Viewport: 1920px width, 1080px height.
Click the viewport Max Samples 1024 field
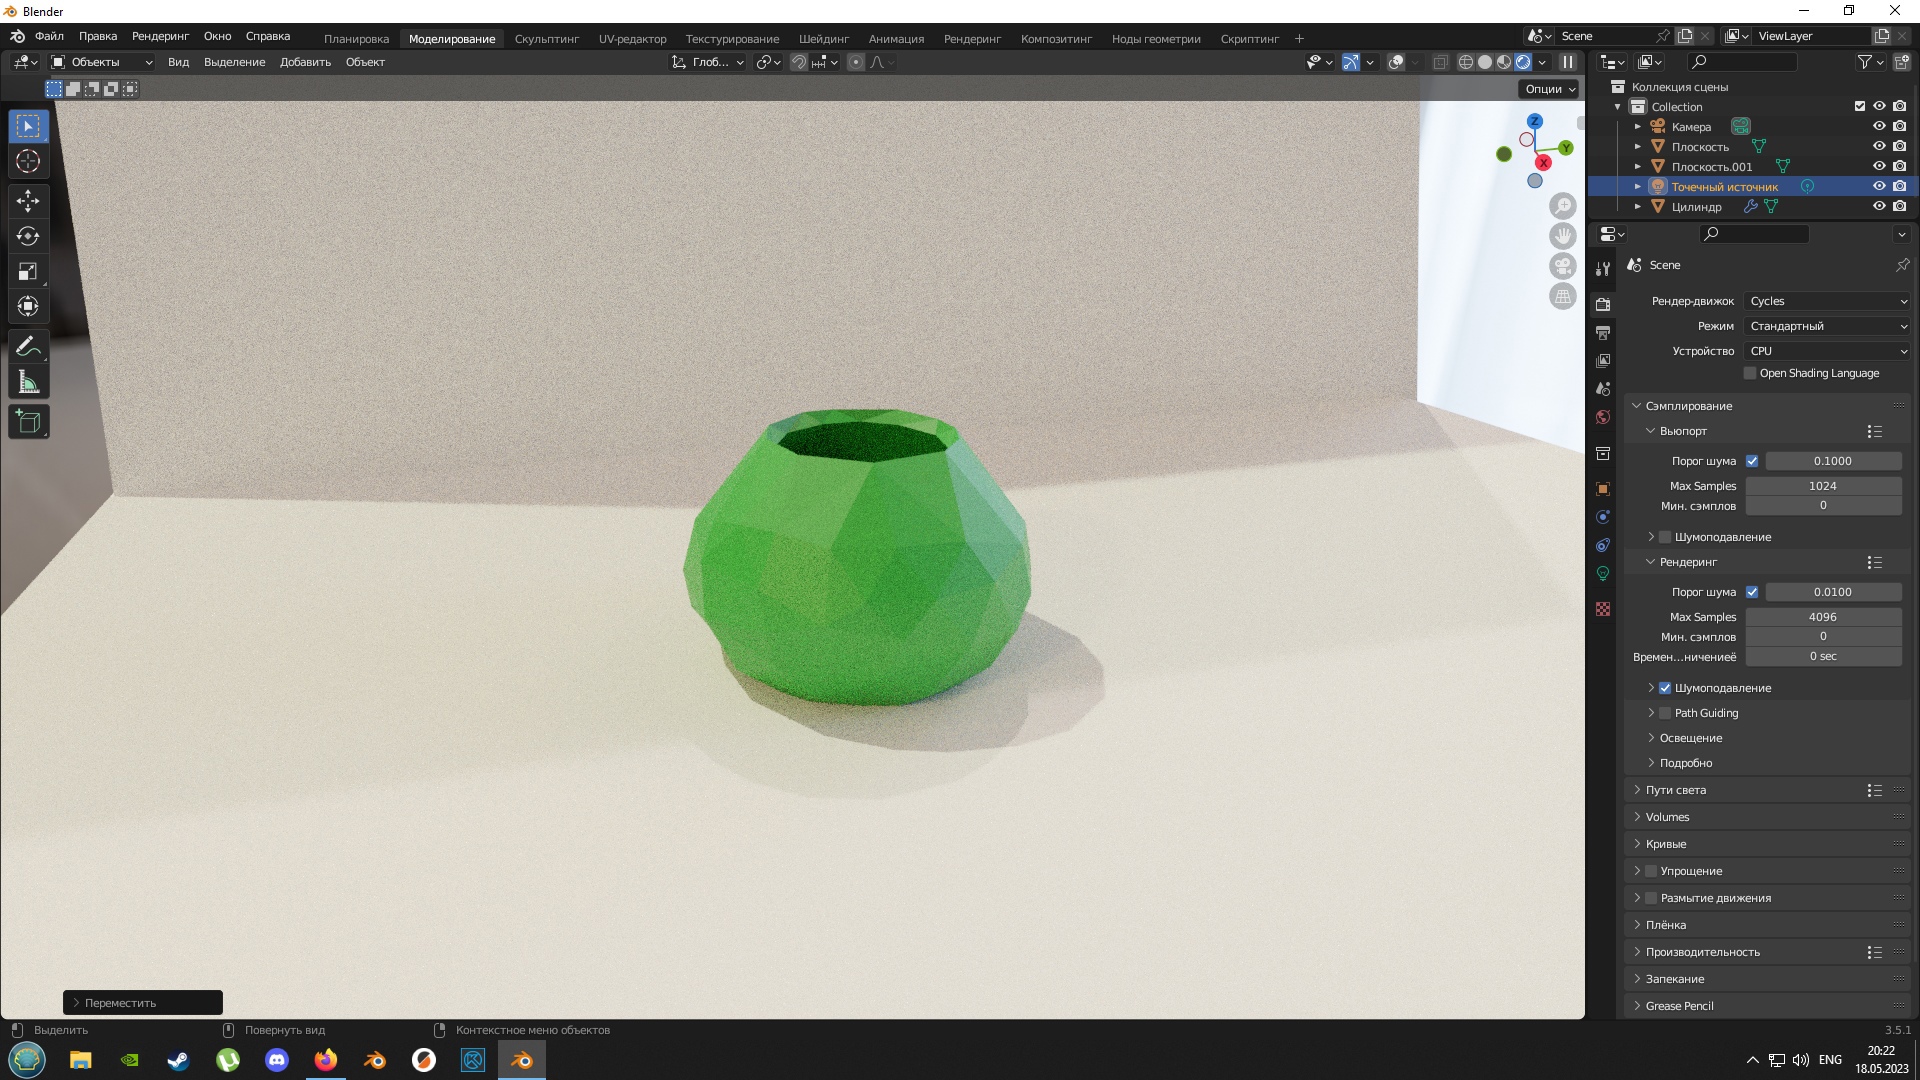click(1823, 486)
